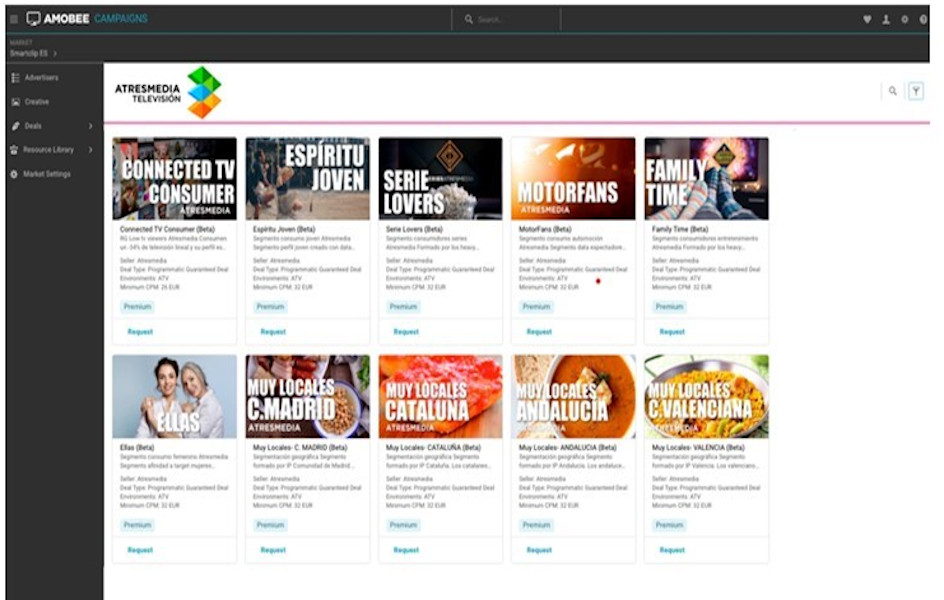Click the Amobee Campaigns logo
Image resolution: width=944 pixels, height=600 pixels.
coord(87,19)
